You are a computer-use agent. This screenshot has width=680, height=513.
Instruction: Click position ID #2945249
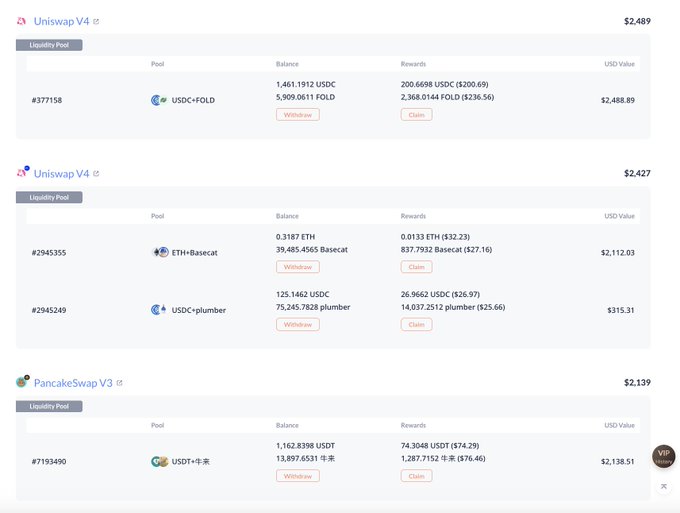click(49, 310)
